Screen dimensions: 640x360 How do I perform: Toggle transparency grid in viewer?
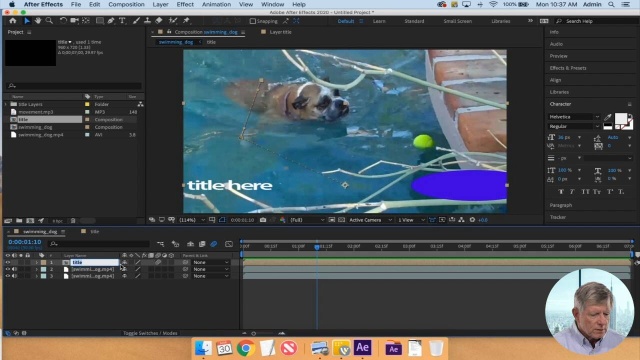[342, 220]
